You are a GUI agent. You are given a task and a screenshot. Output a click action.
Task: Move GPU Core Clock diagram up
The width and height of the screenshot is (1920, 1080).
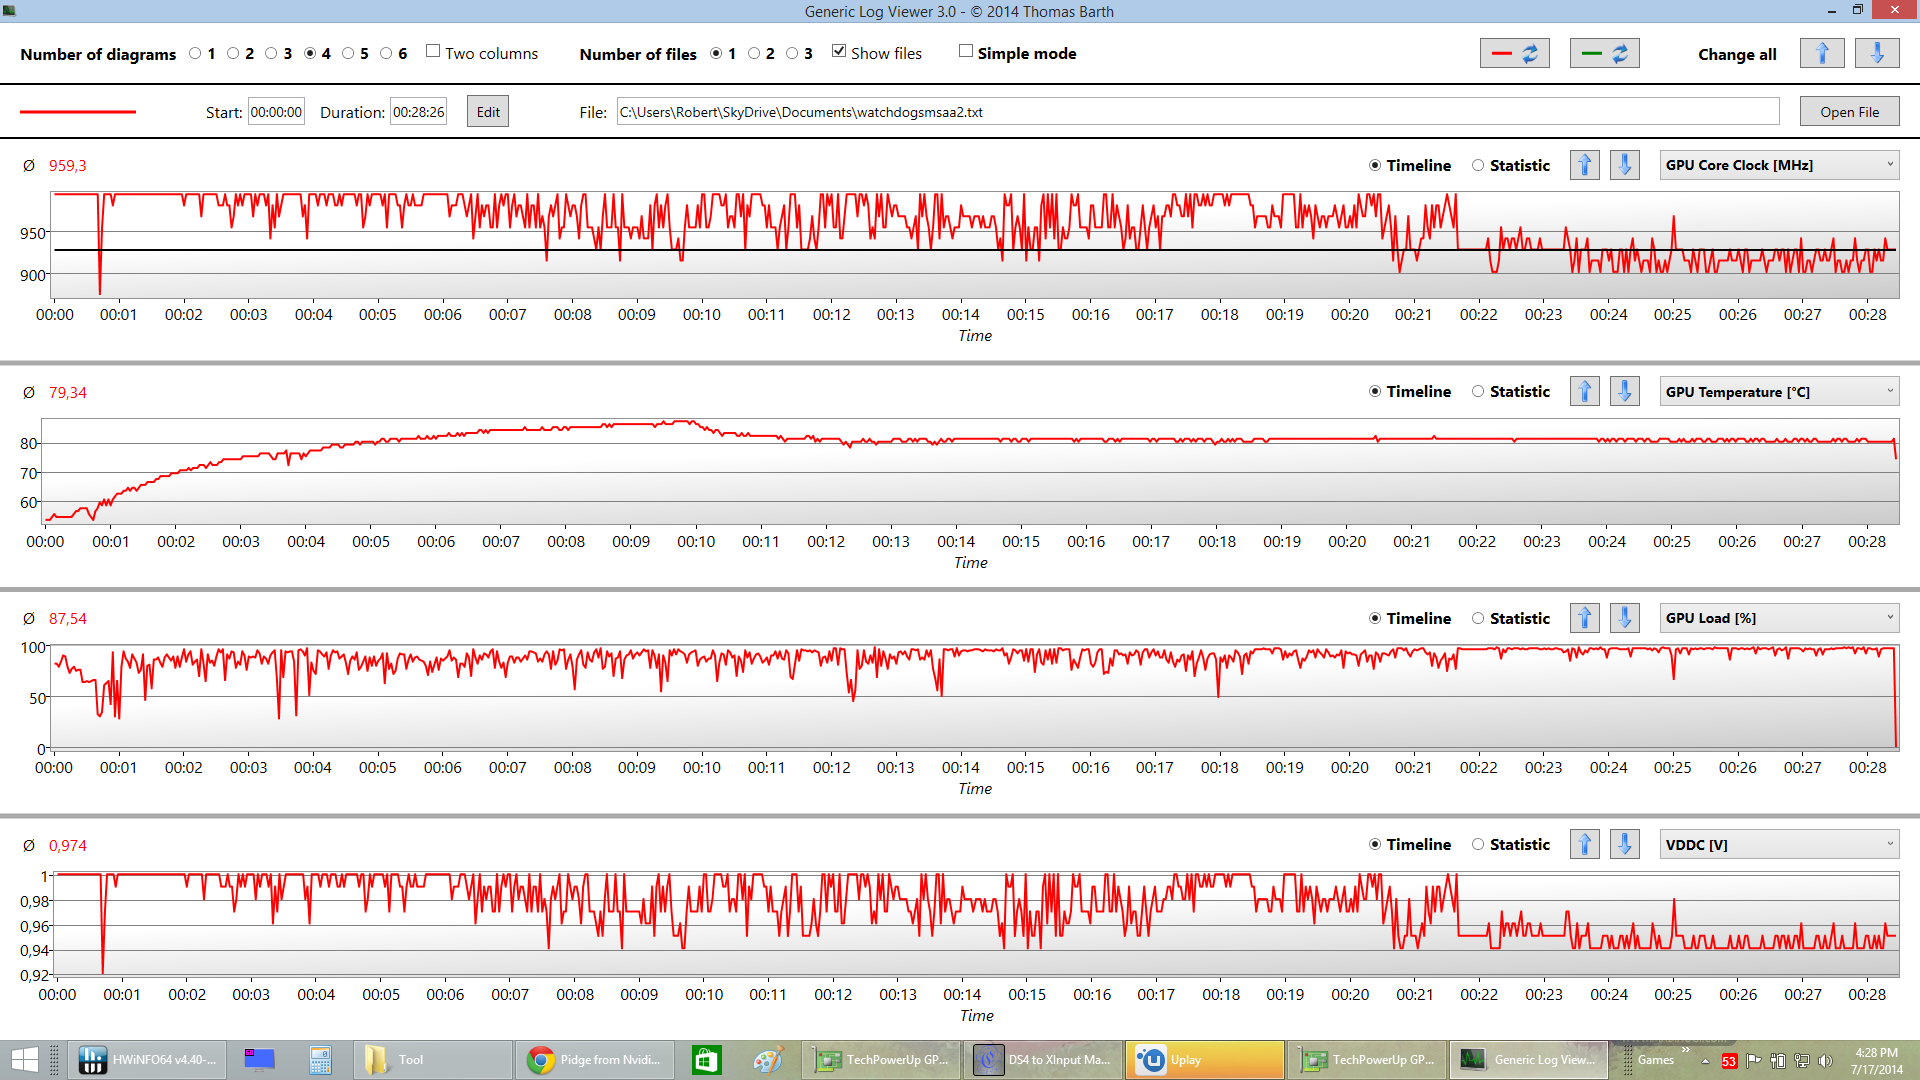(1585, 165)
